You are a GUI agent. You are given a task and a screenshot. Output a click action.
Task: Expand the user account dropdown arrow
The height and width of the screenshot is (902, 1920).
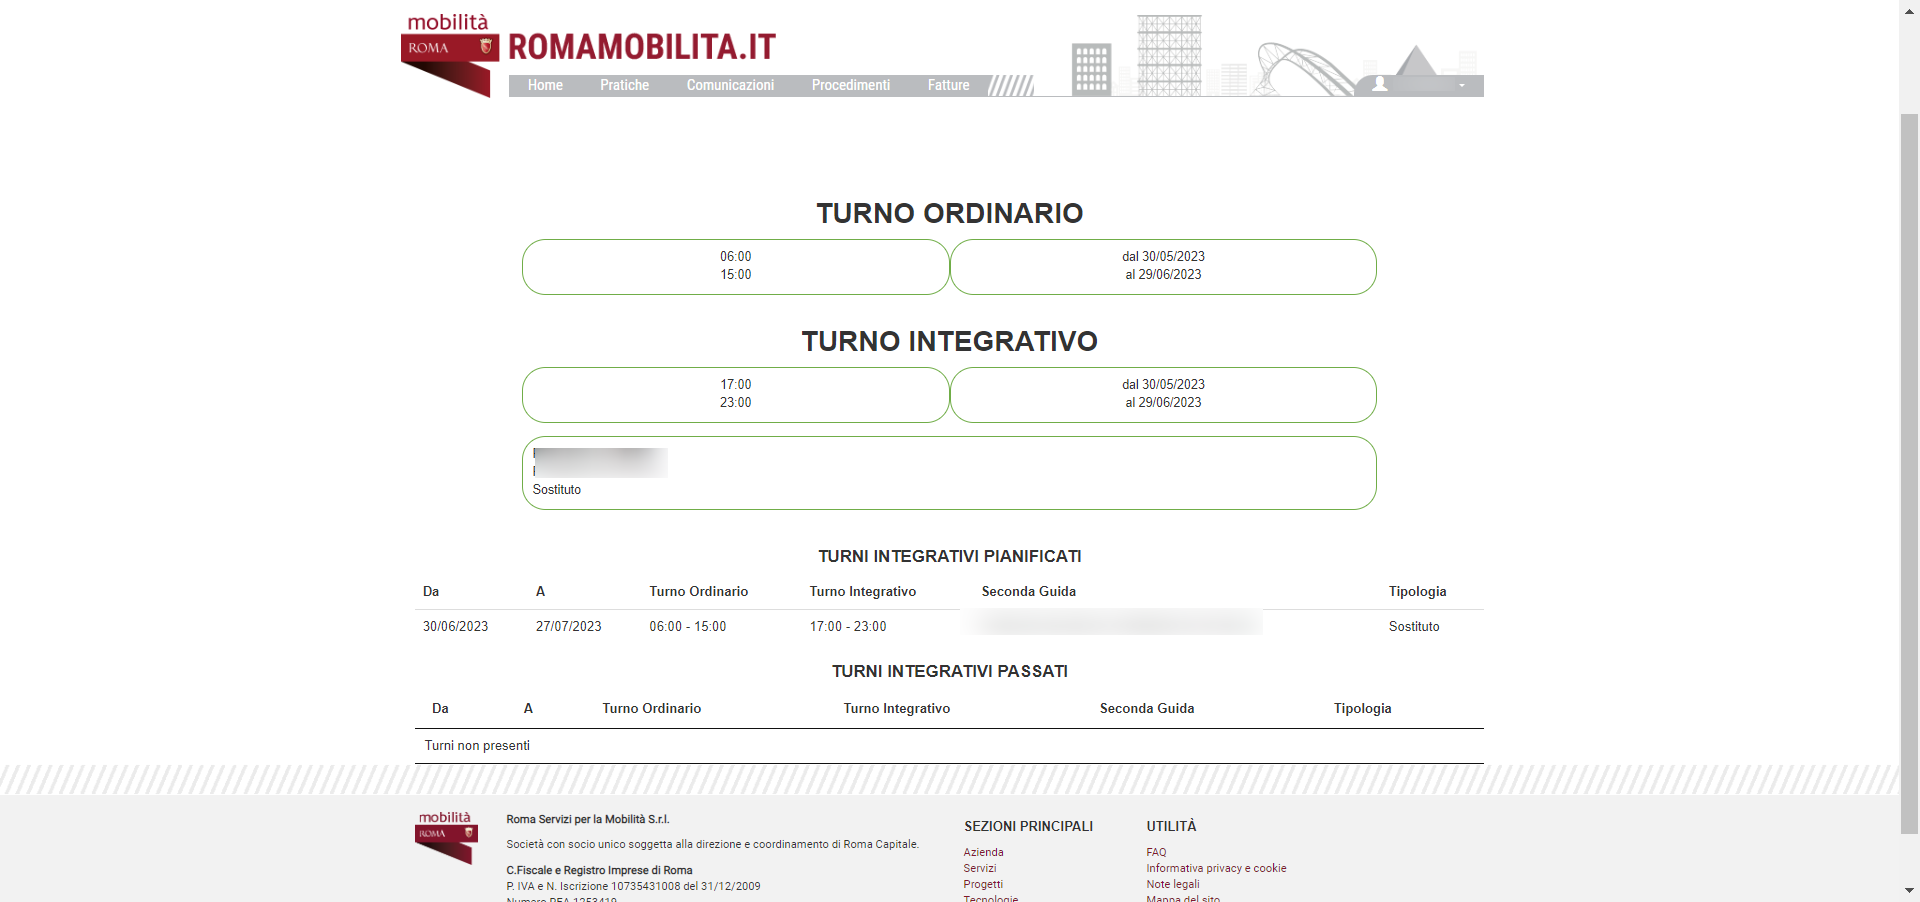coord(1462,86)
